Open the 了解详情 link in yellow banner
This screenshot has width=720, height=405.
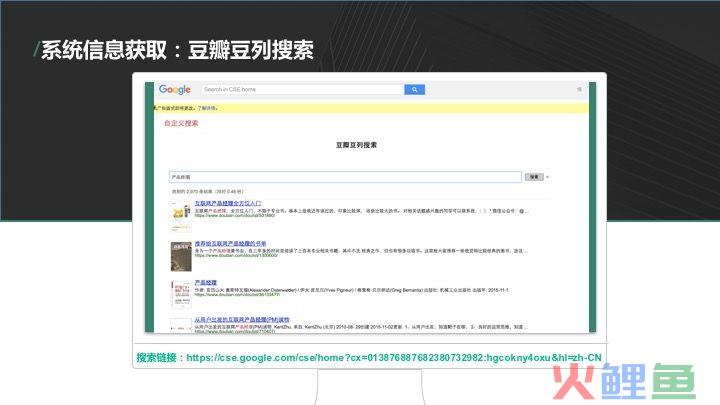point(207,108)
